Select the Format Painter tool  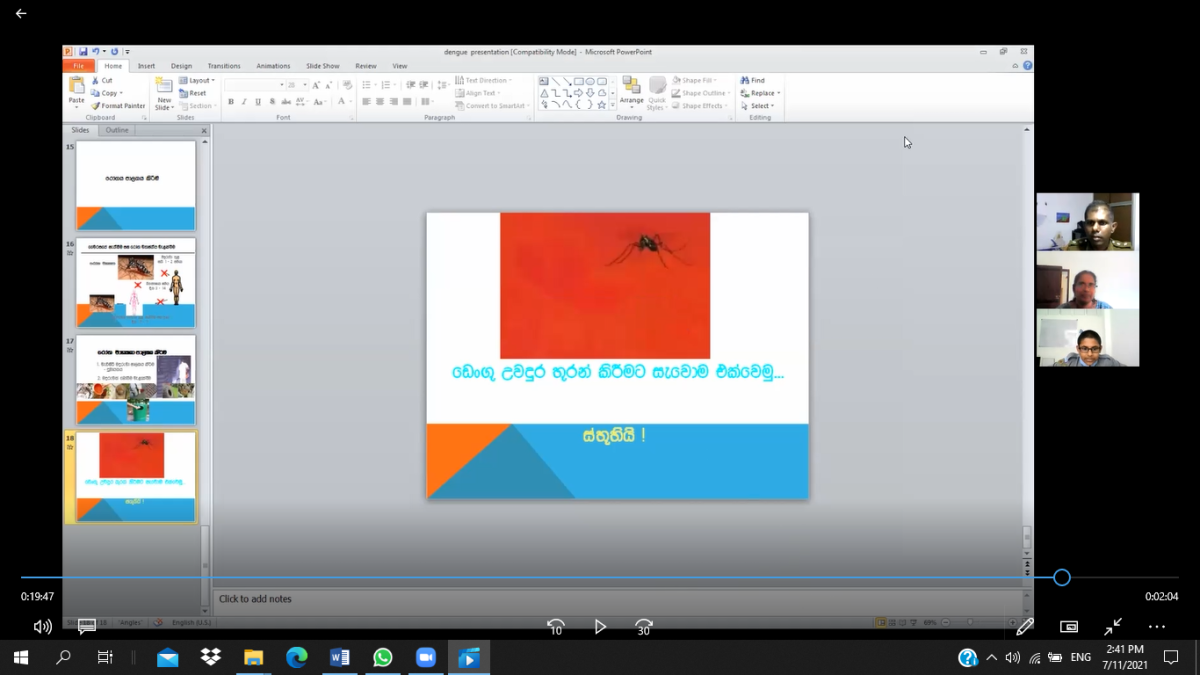118,105
